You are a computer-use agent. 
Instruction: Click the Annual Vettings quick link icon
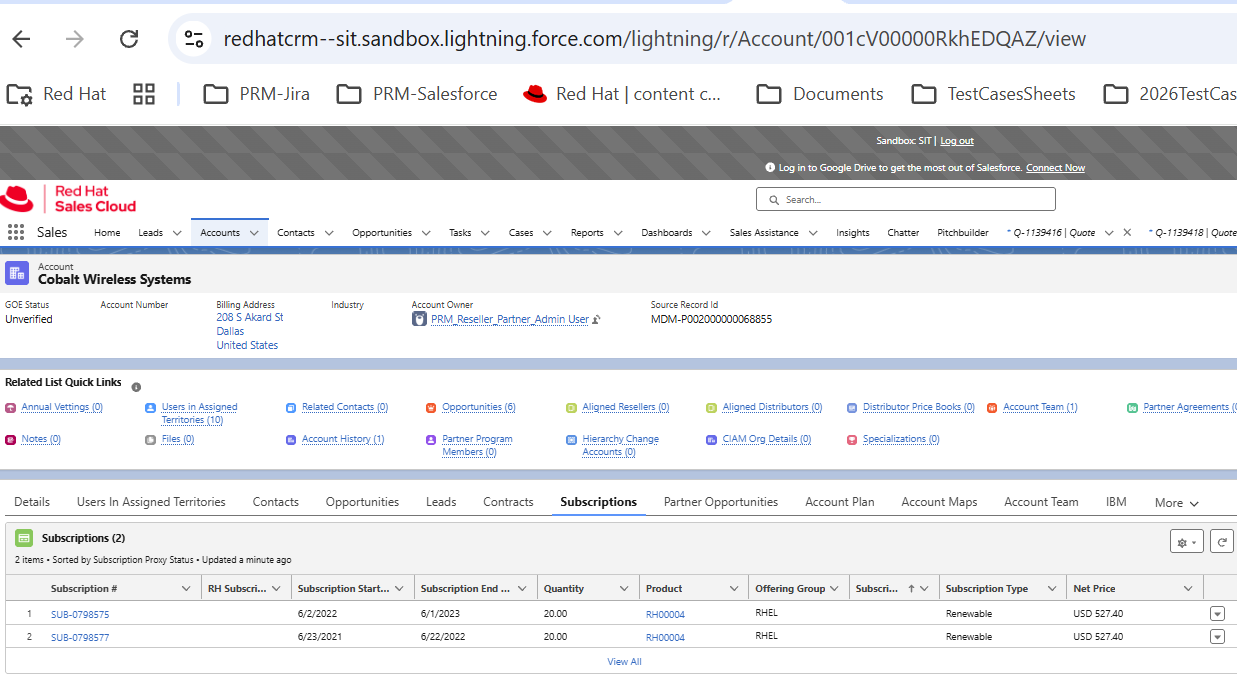point(11,408)
